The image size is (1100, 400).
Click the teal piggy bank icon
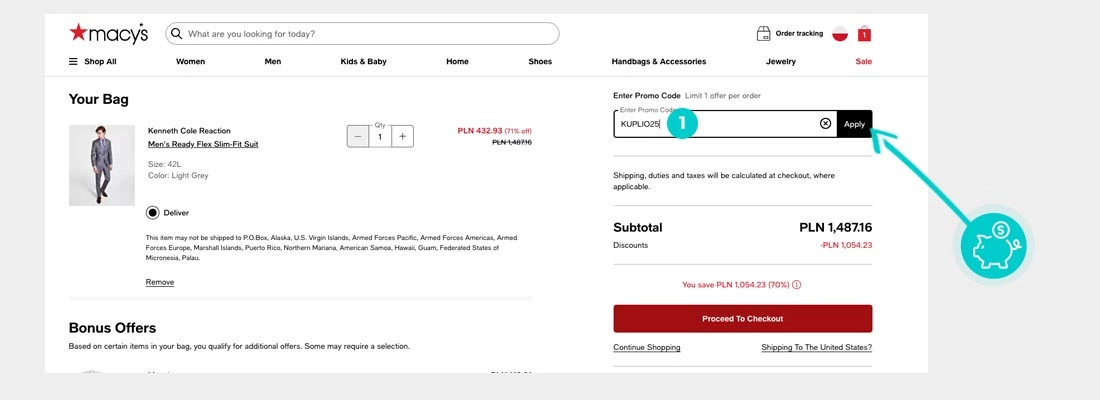click(x=993, y=245)
